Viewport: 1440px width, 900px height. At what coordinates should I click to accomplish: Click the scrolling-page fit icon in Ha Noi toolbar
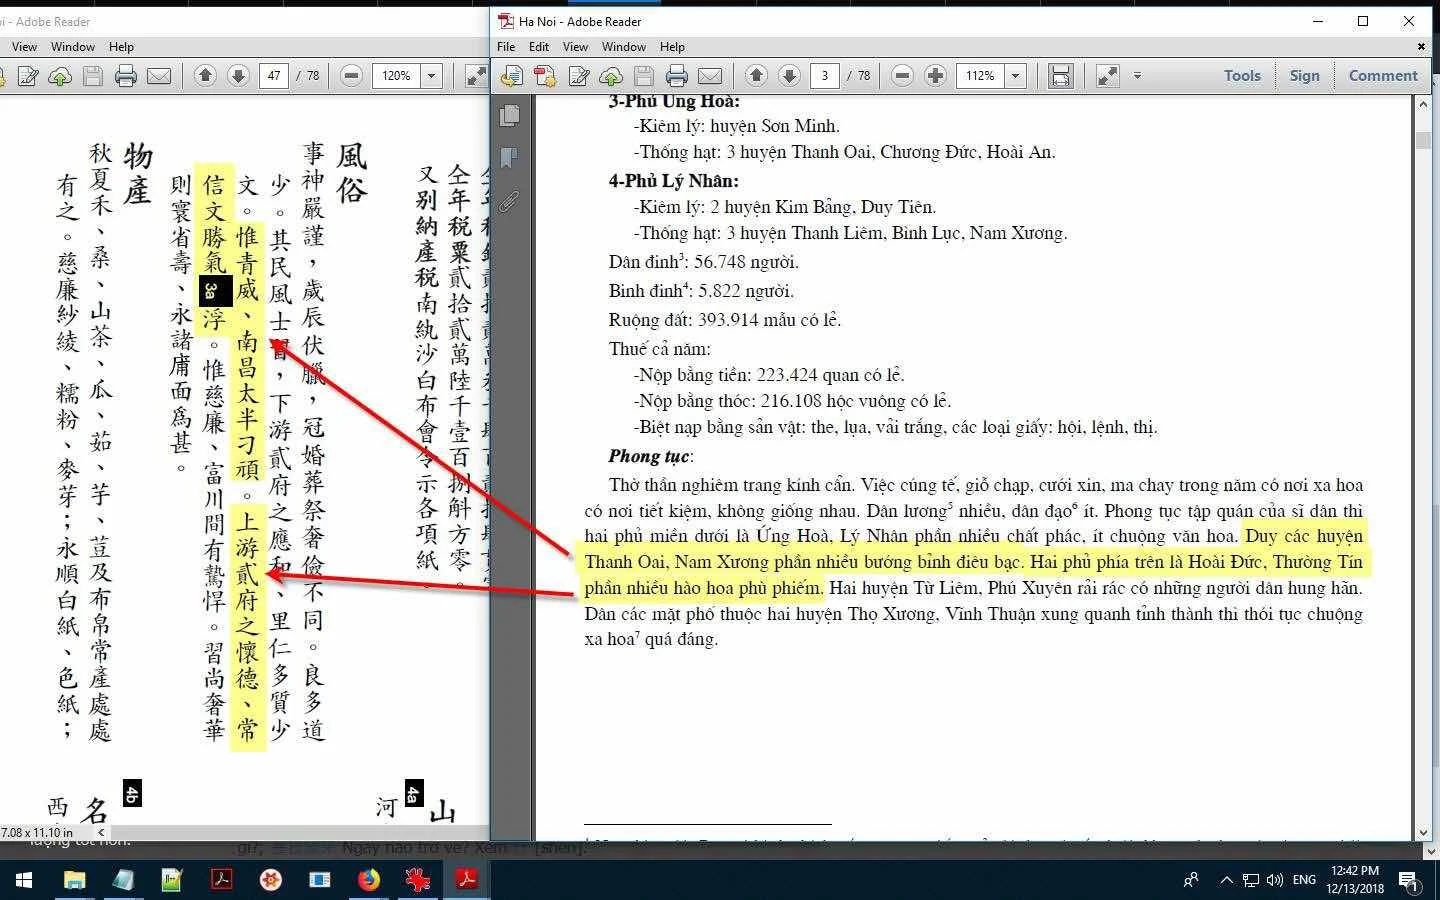[1061, 76]
